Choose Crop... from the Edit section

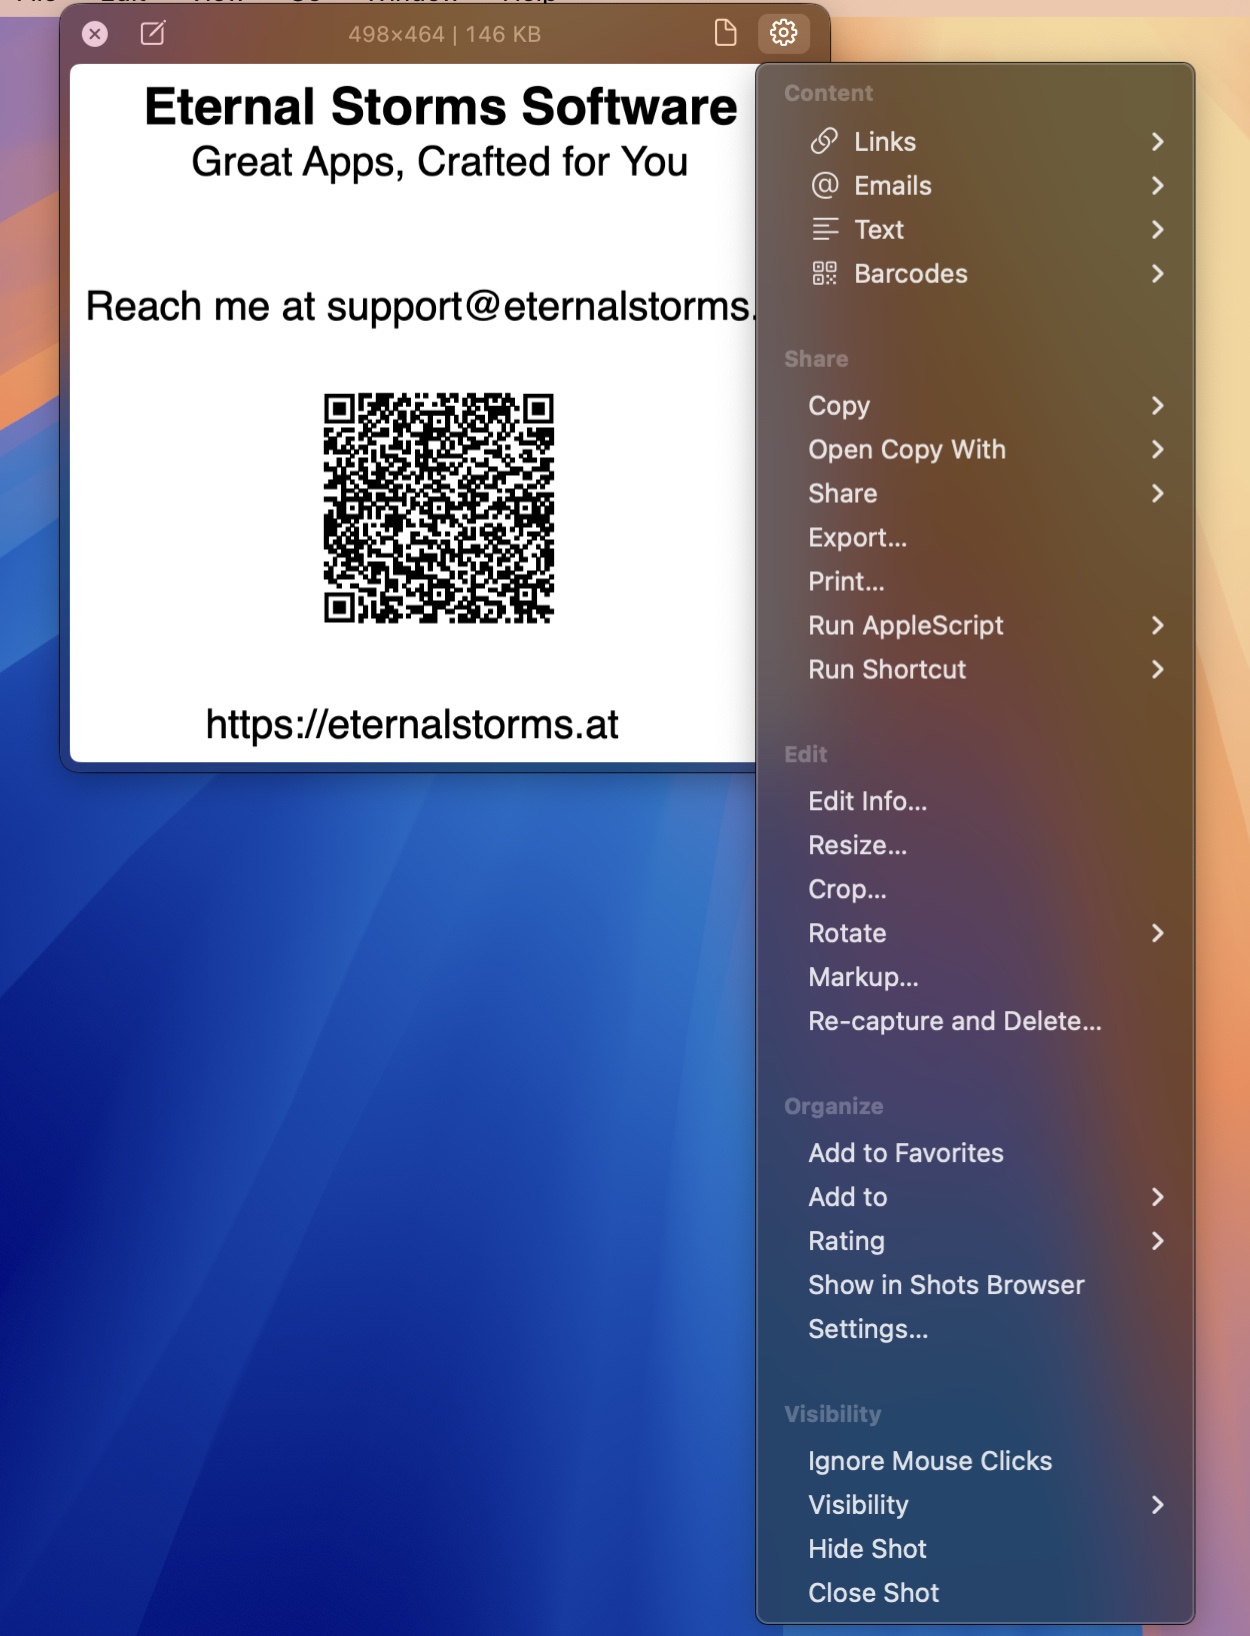click(975, 889)
